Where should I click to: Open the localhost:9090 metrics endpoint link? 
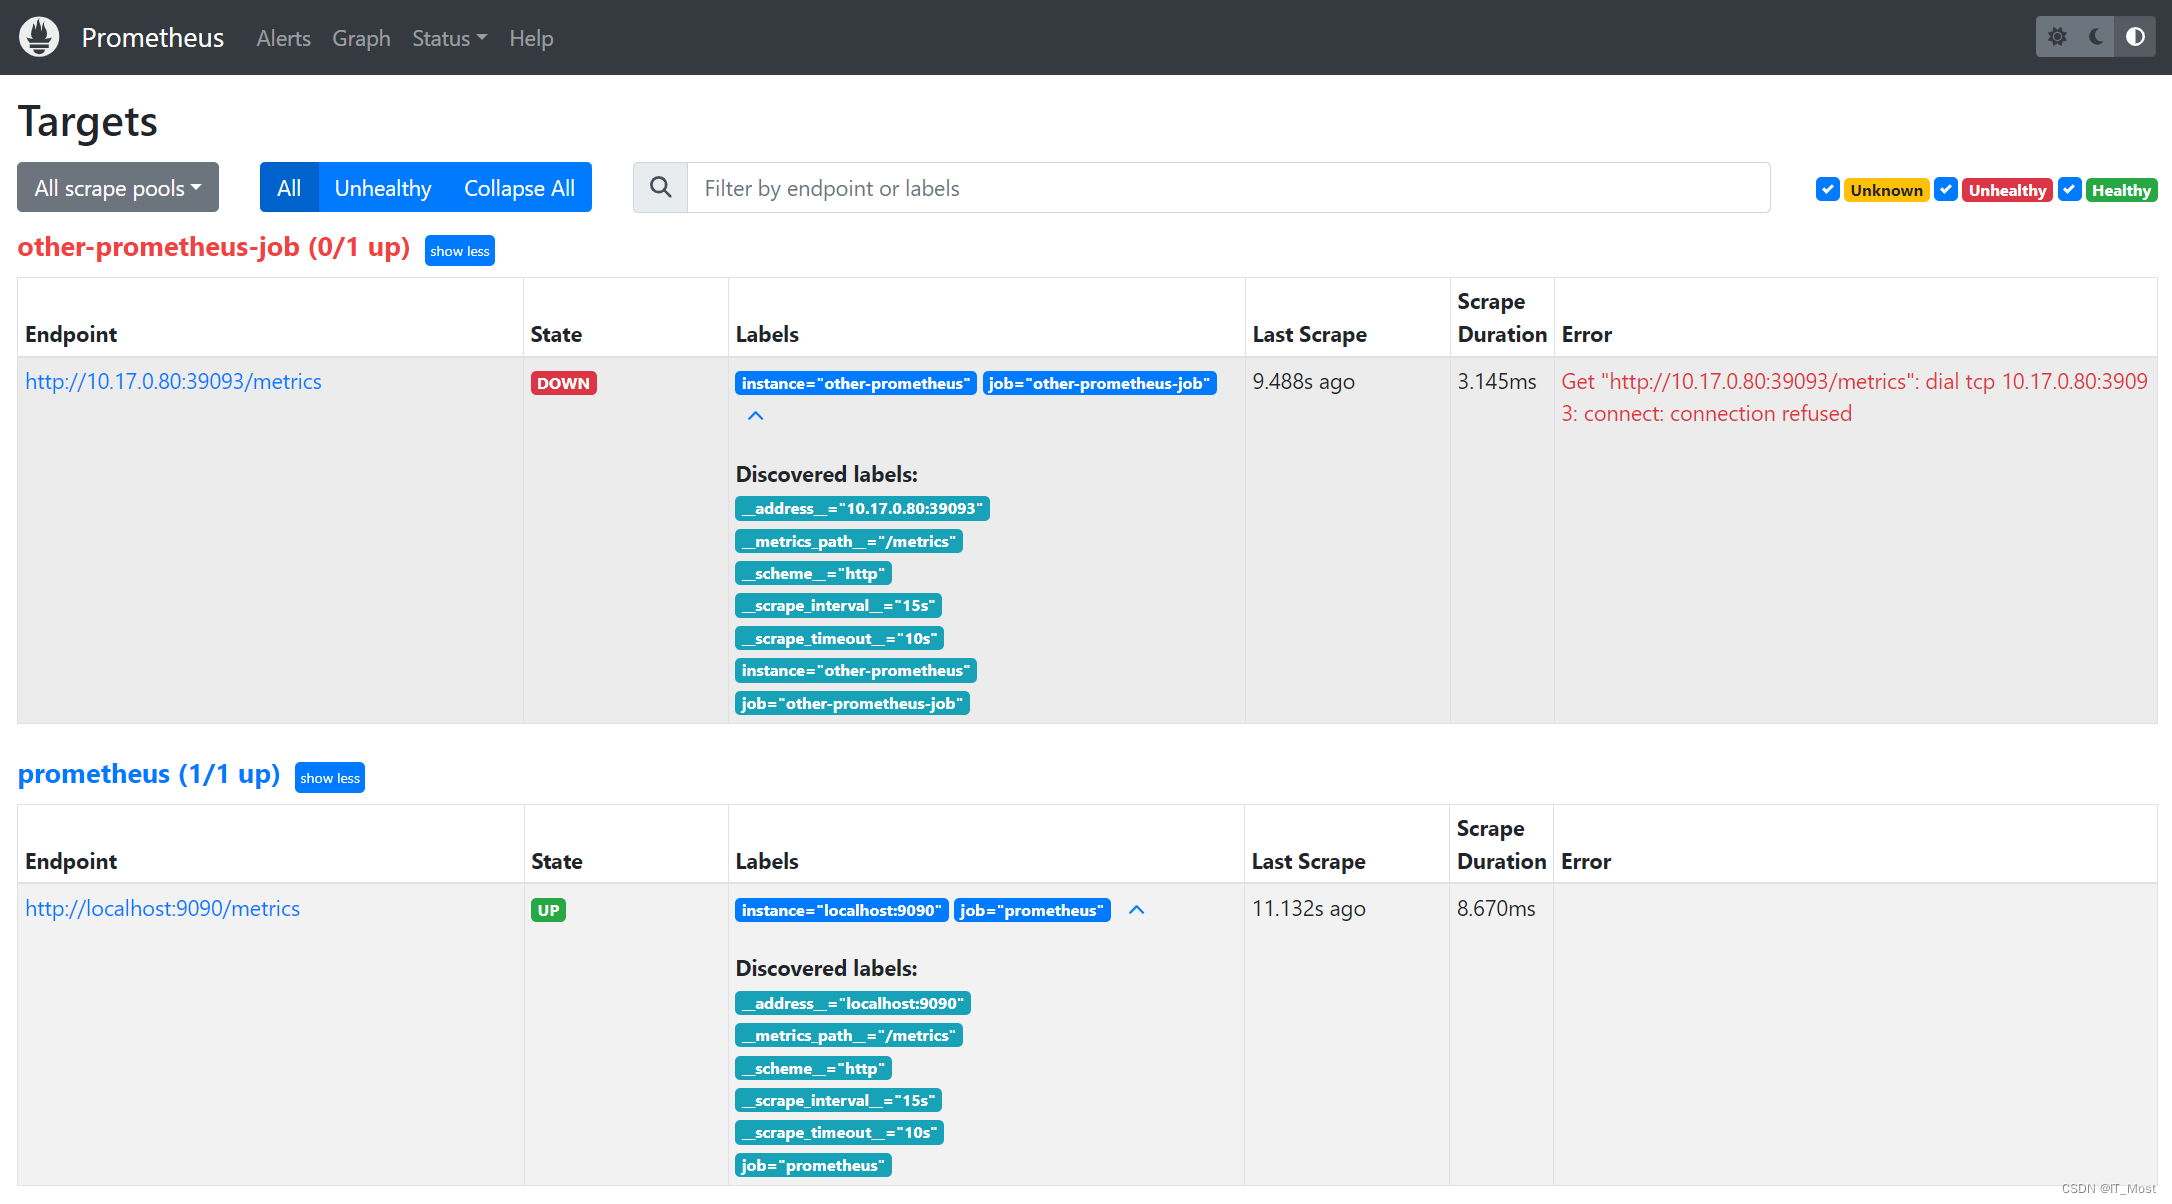pos(162,908)
